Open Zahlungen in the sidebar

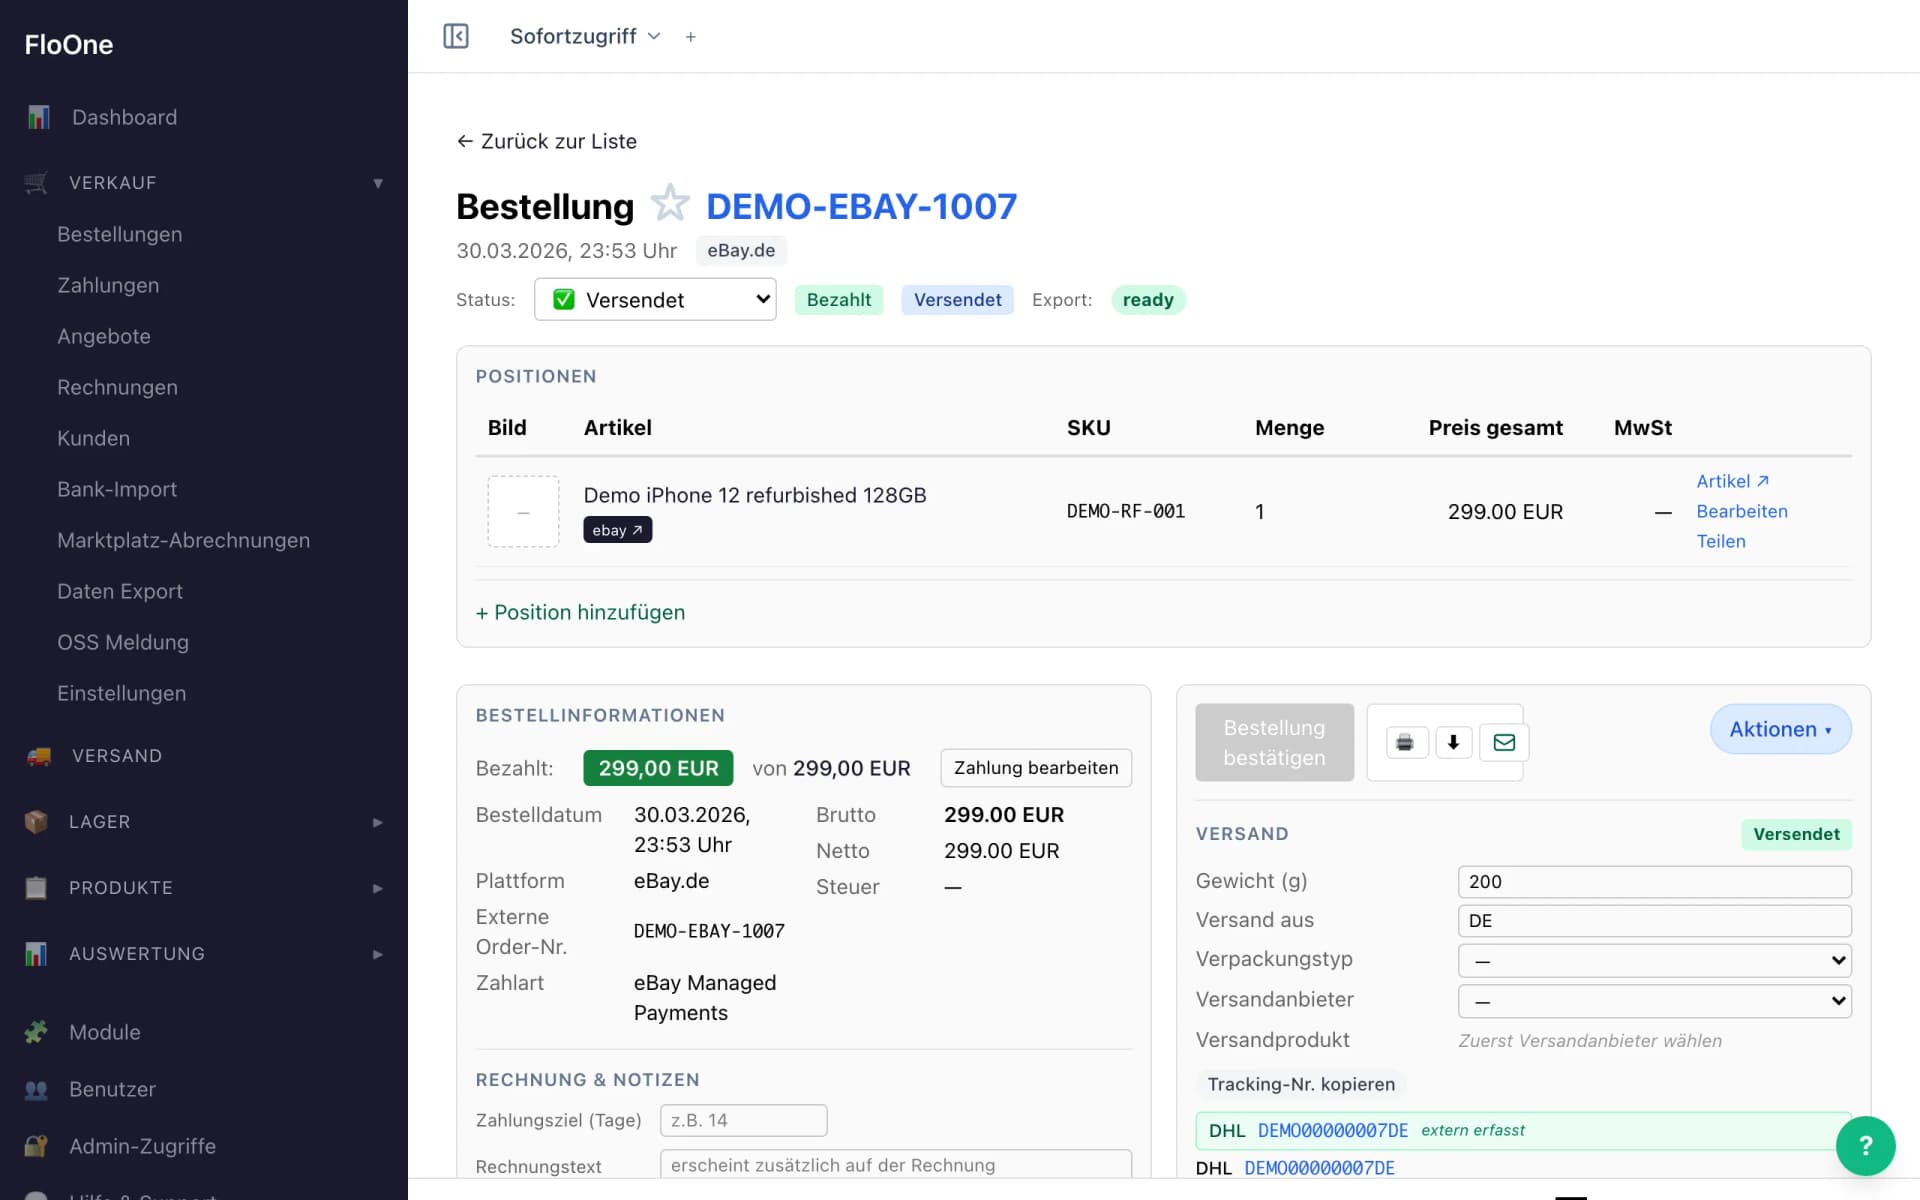pos(108,285)
